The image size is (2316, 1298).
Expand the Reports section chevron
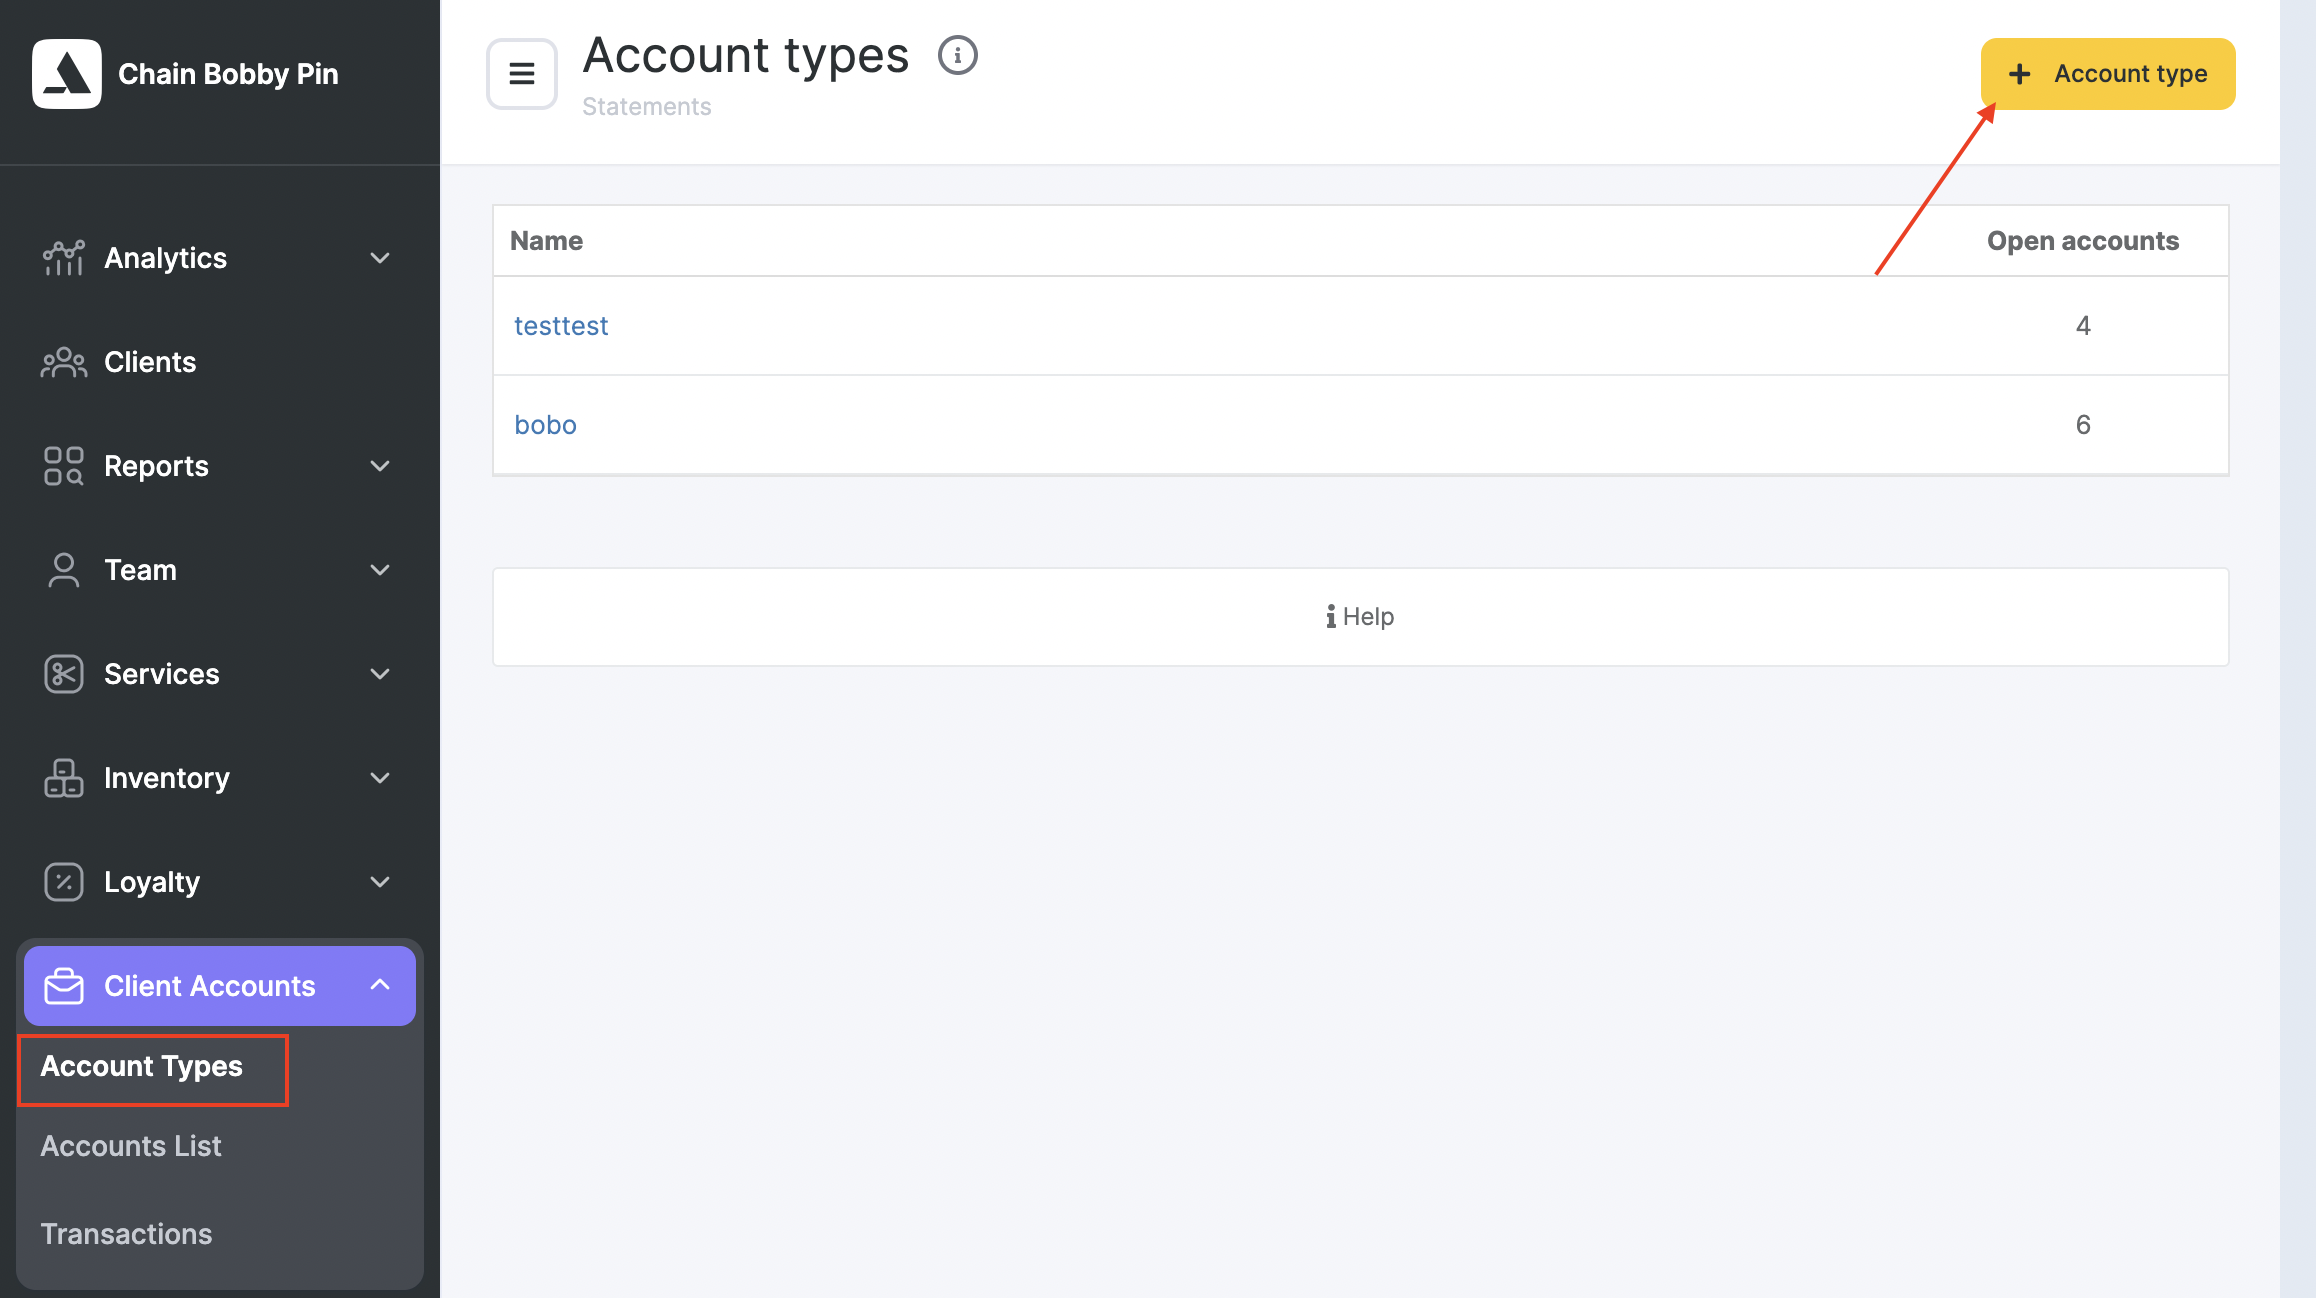tap(380, 466)
